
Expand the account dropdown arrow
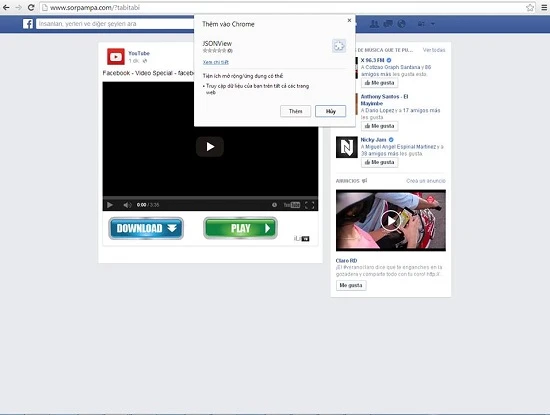point(432,24)
